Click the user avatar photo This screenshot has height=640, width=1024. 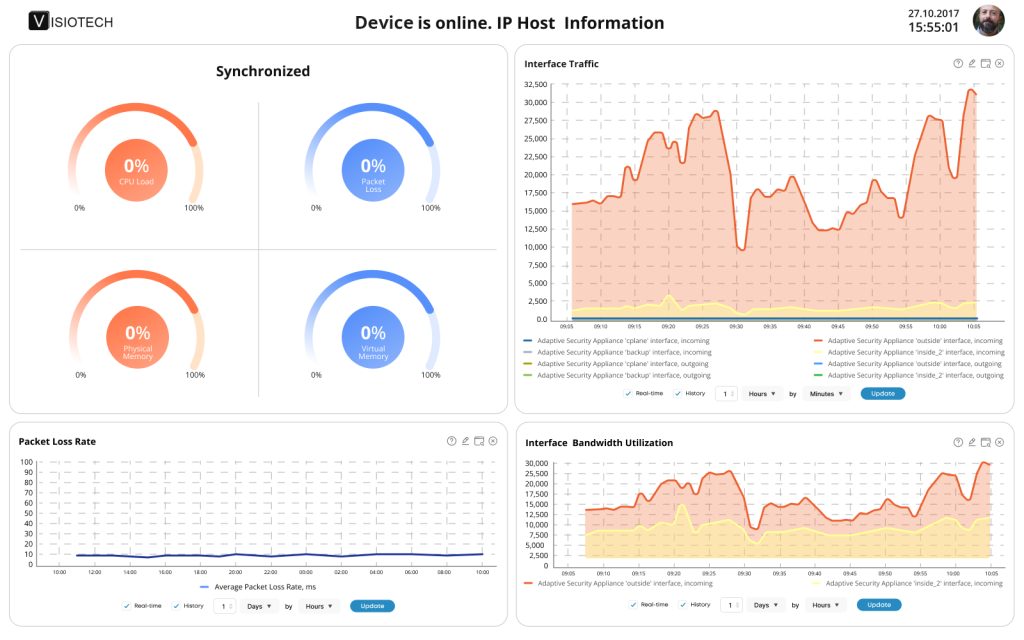[x=987, y=21]
